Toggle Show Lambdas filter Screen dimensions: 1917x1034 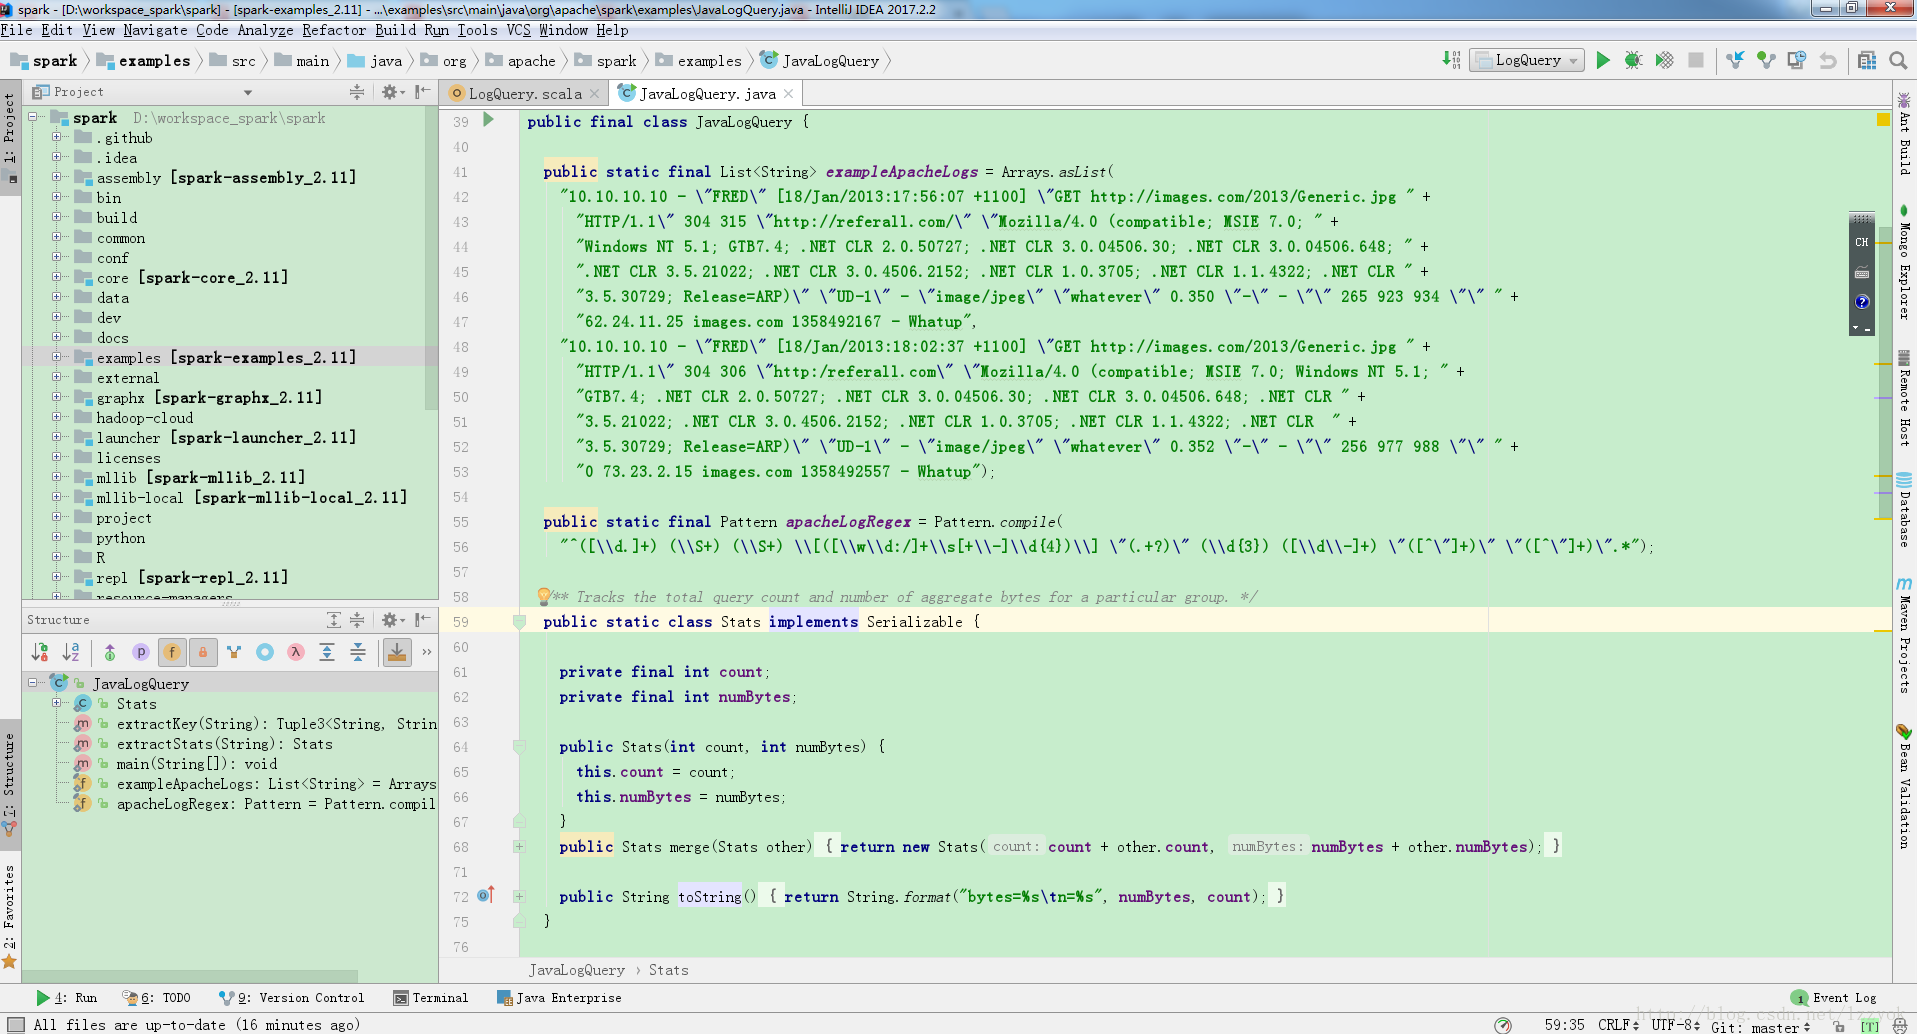click(296, 652)
